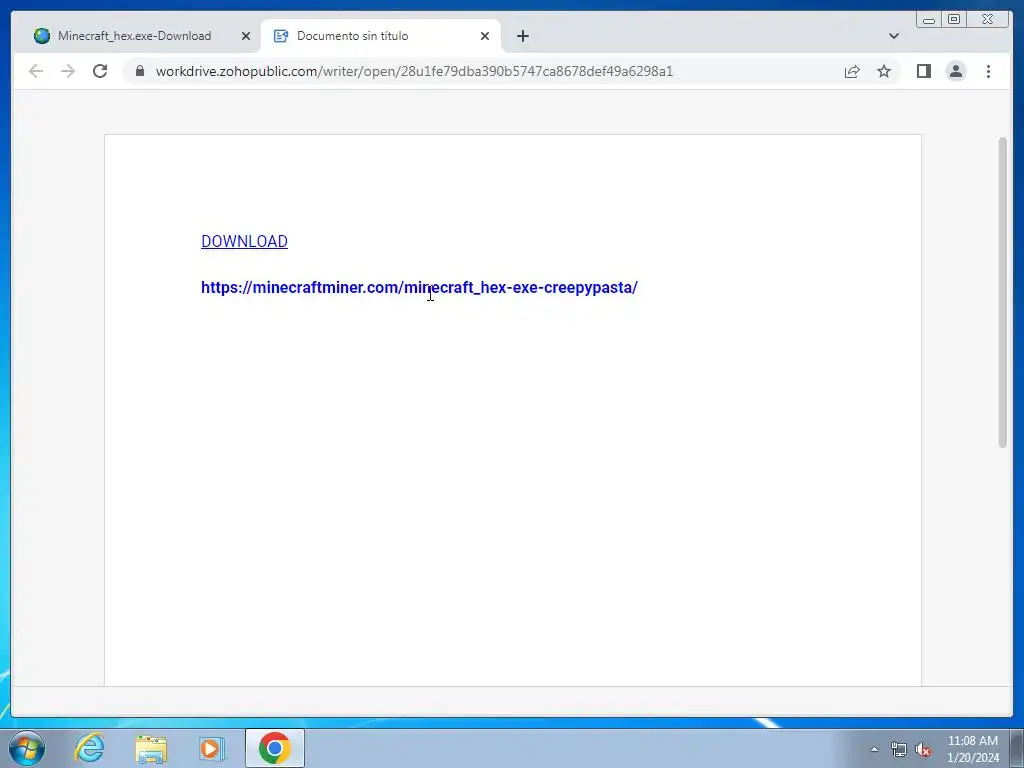Open the Windows Start menu
This screenshot has height=768, width=1024.
point(27,748)
